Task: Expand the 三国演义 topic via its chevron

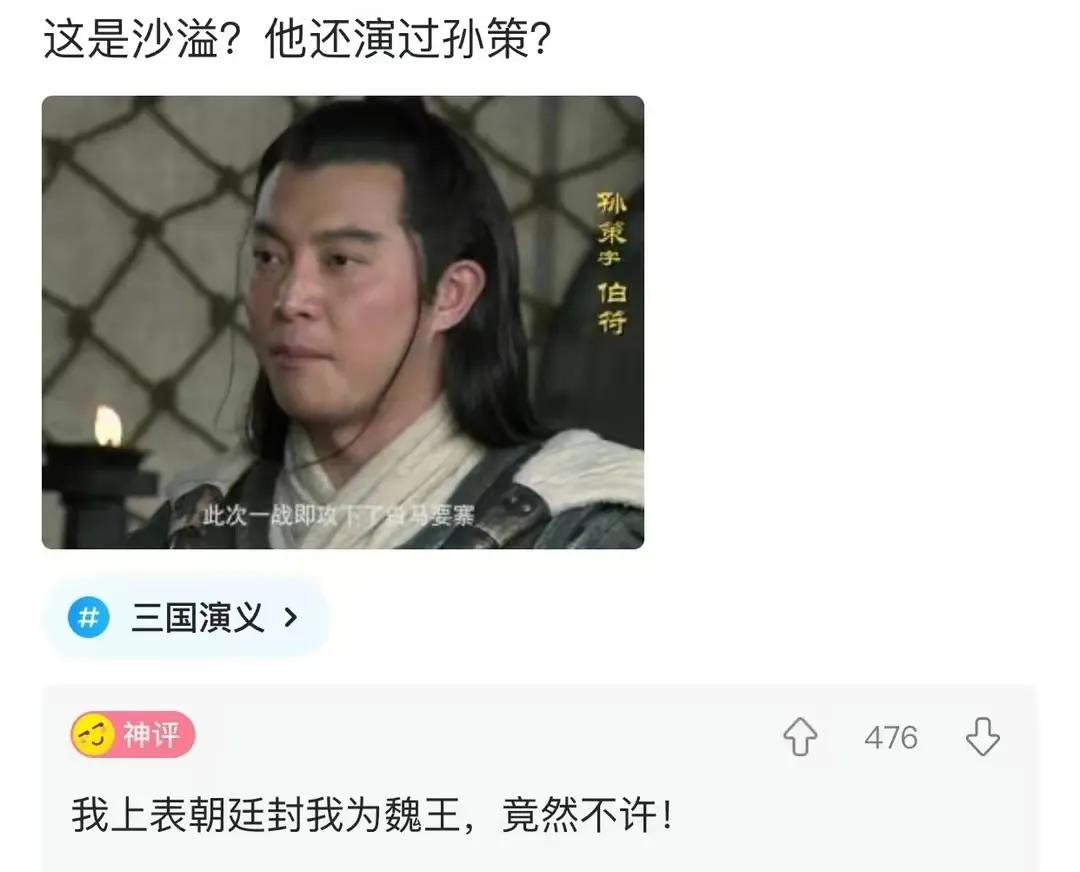Action: tap(291, 617)
